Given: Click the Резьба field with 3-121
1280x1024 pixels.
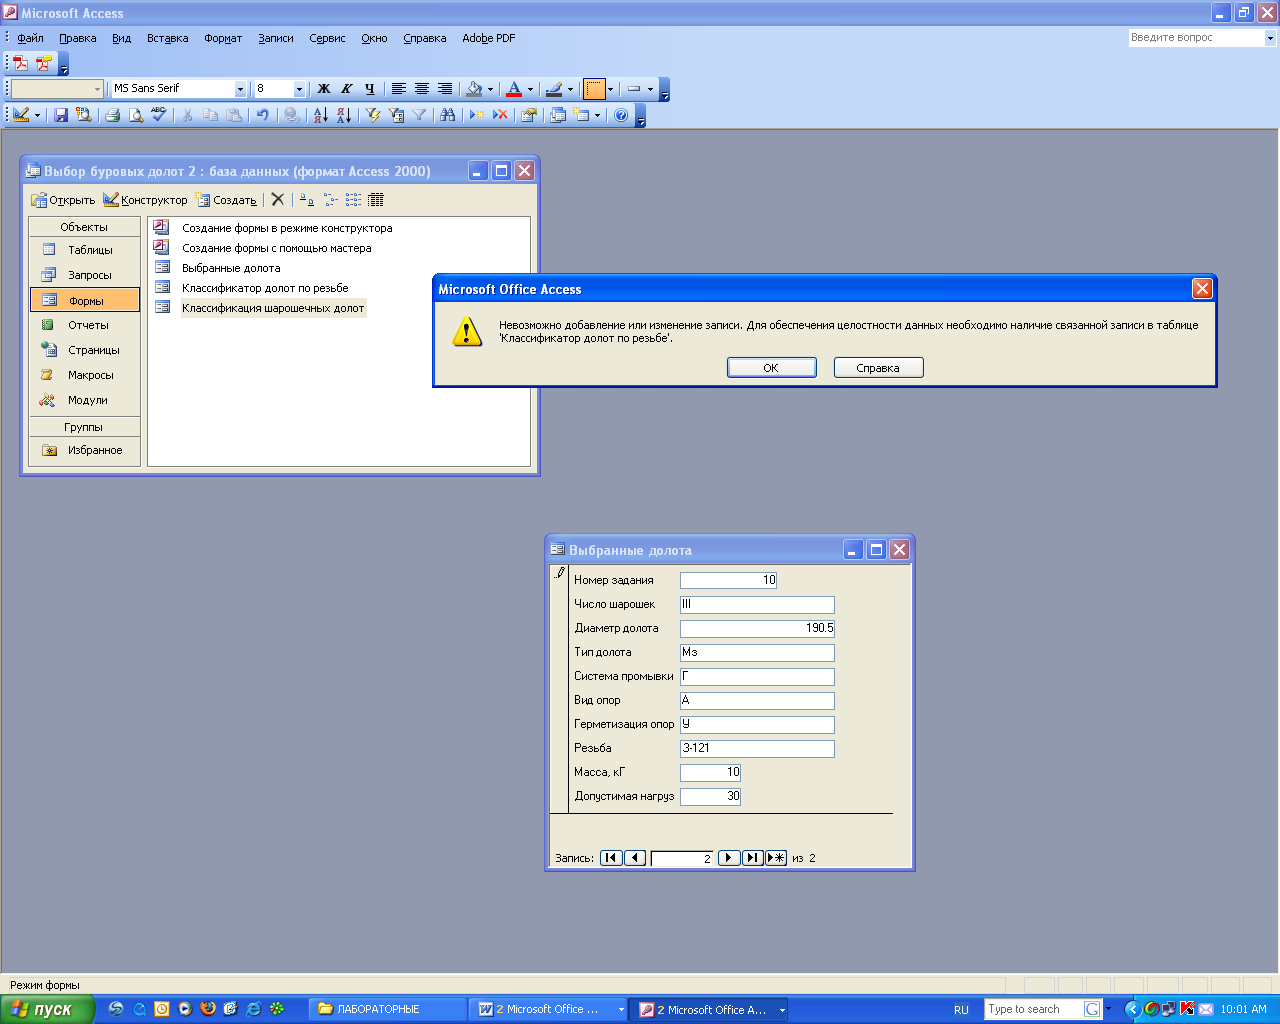Looking at the screenshot, I should click(x=757, y=748).
